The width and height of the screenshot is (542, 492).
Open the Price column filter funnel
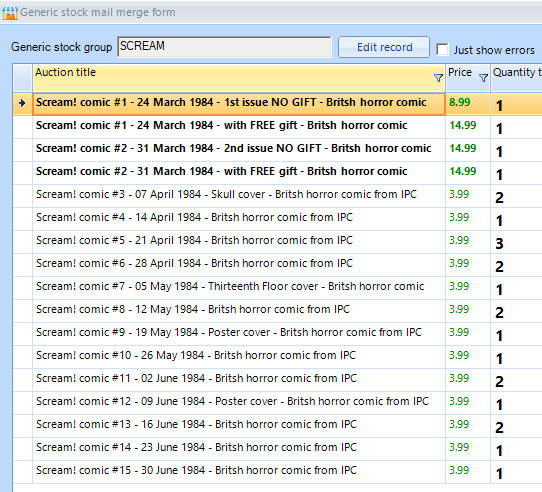(483, 78)
